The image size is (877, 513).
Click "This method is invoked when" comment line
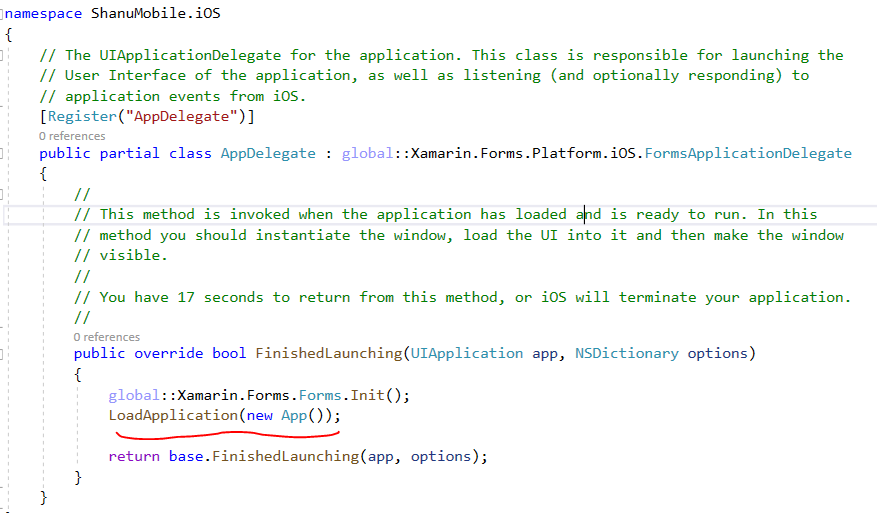pyautogui.click(x=446, y=215)
